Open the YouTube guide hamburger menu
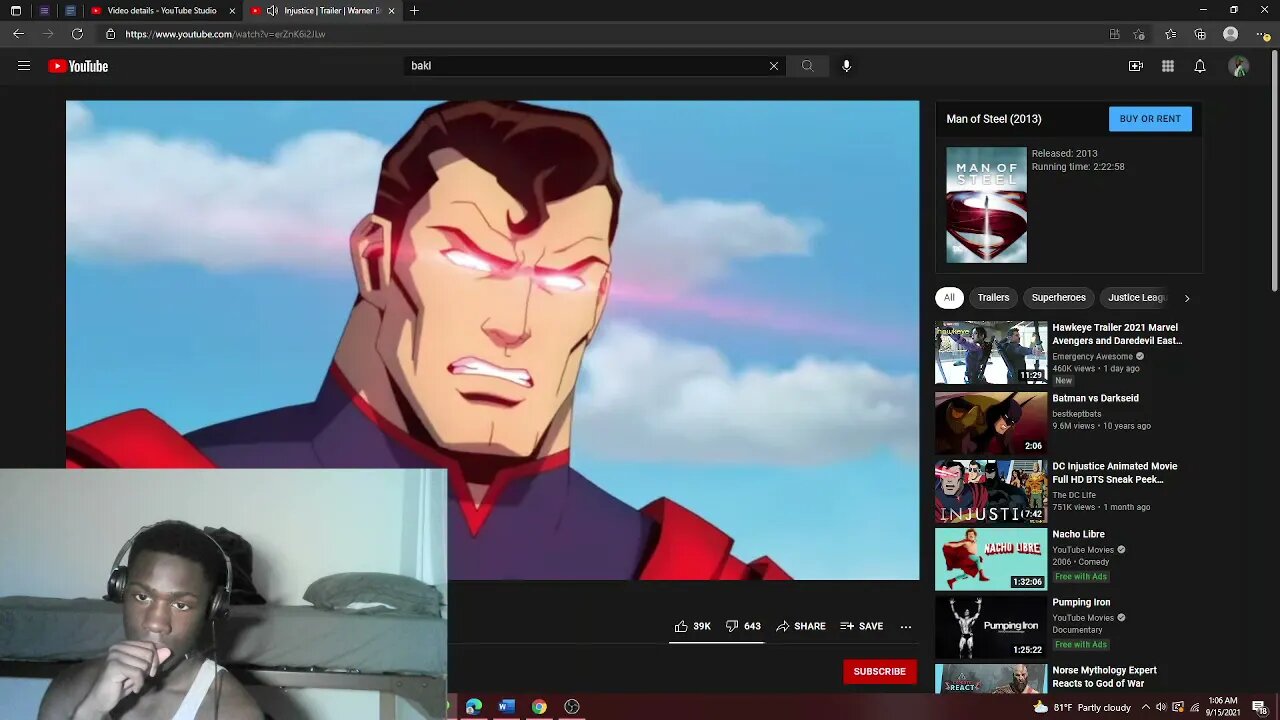 24,66
